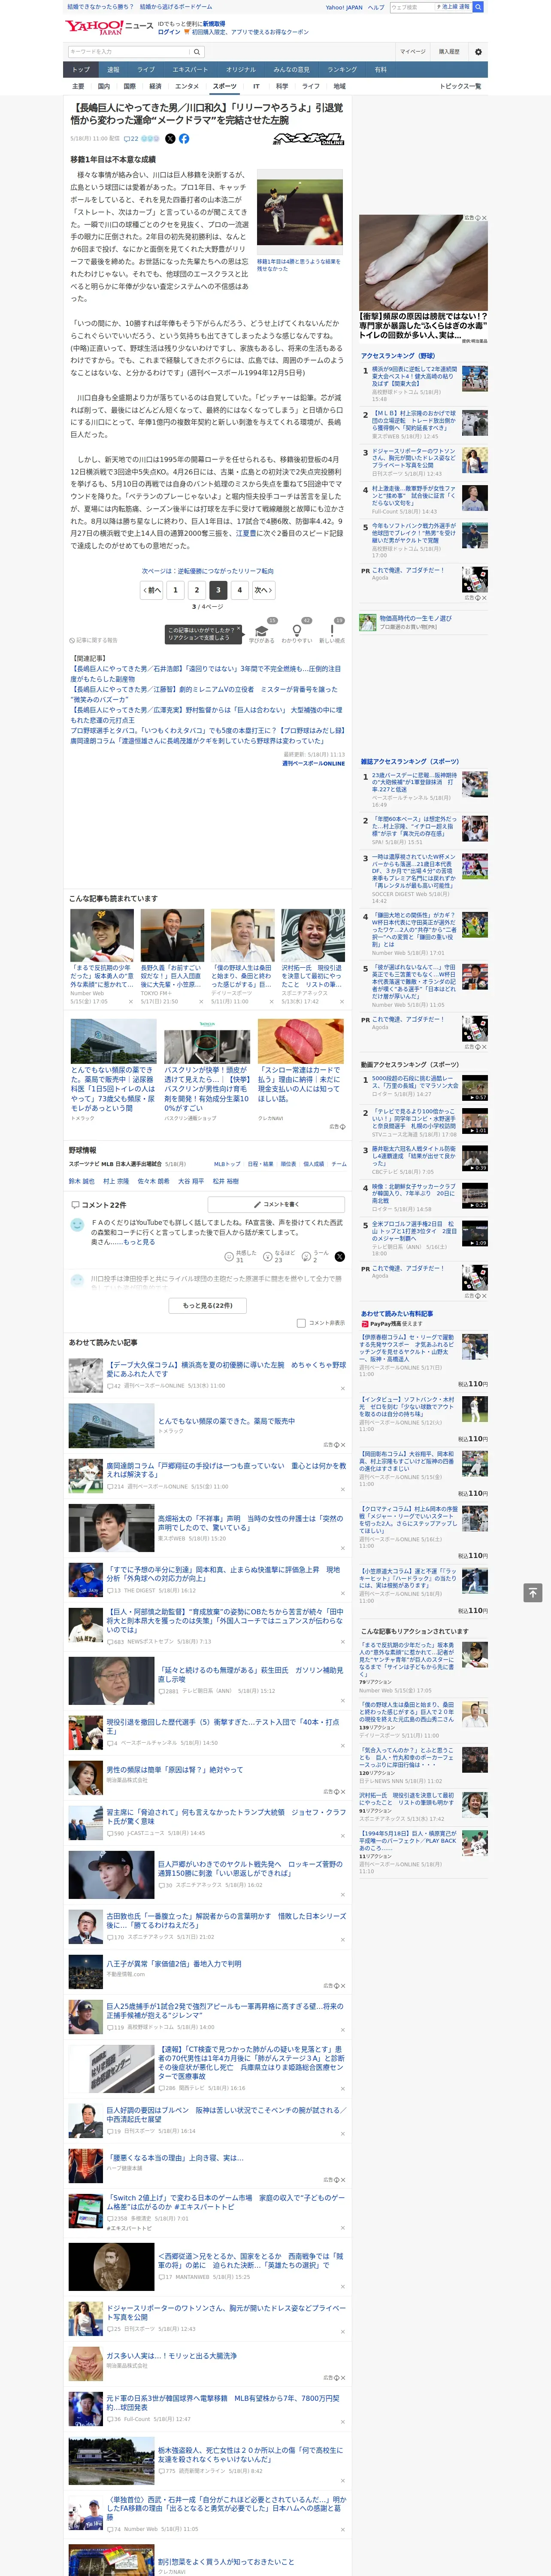Click the 購入履歴 button
Viewport: 551px width, 2576px height.
[x=449, y=52]
